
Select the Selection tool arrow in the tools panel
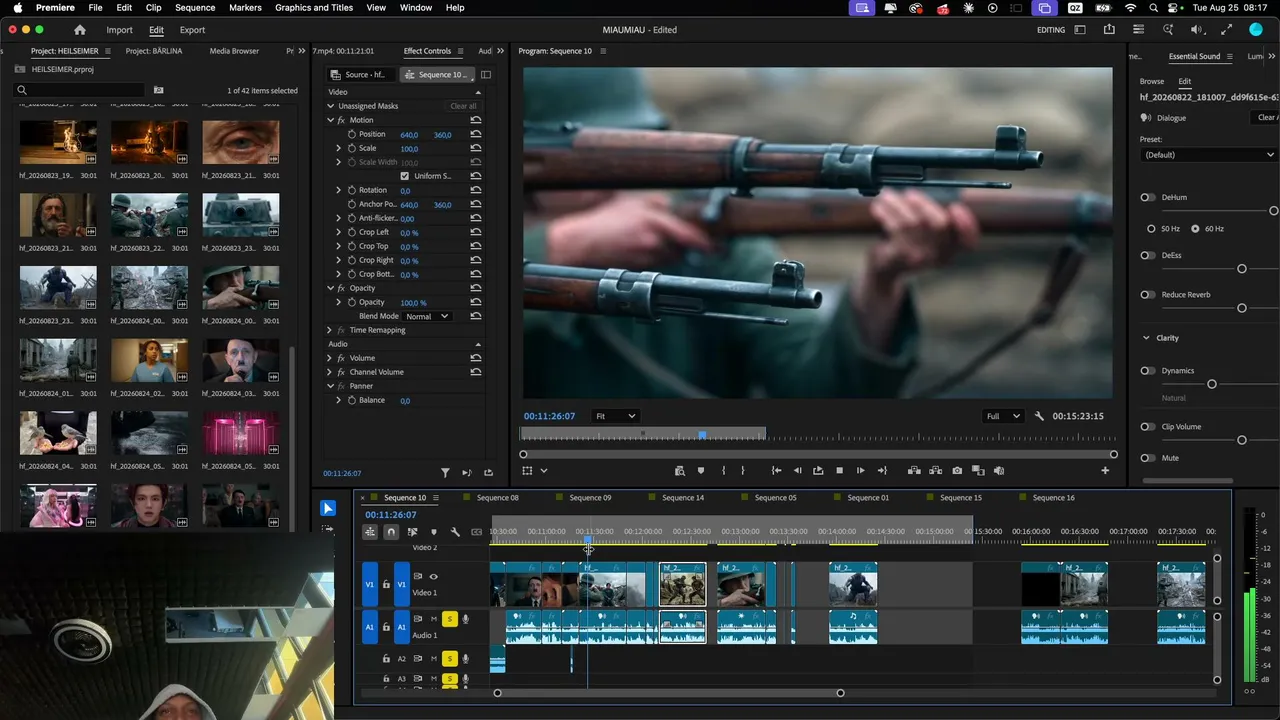coord(327,508)
